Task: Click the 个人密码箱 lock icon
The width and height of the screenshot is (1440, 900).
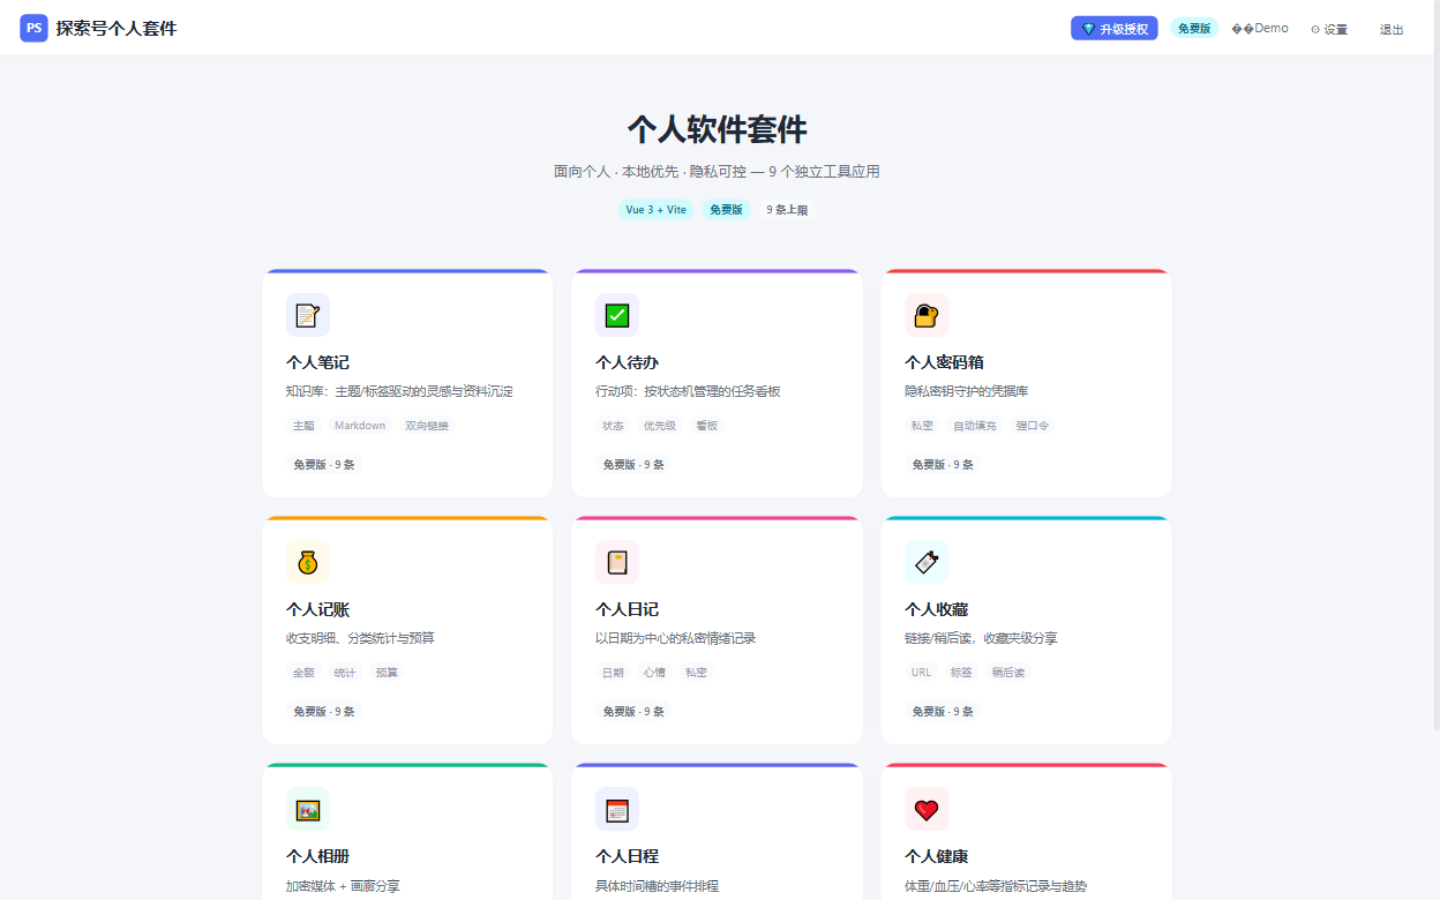Action: click(927, 315)
